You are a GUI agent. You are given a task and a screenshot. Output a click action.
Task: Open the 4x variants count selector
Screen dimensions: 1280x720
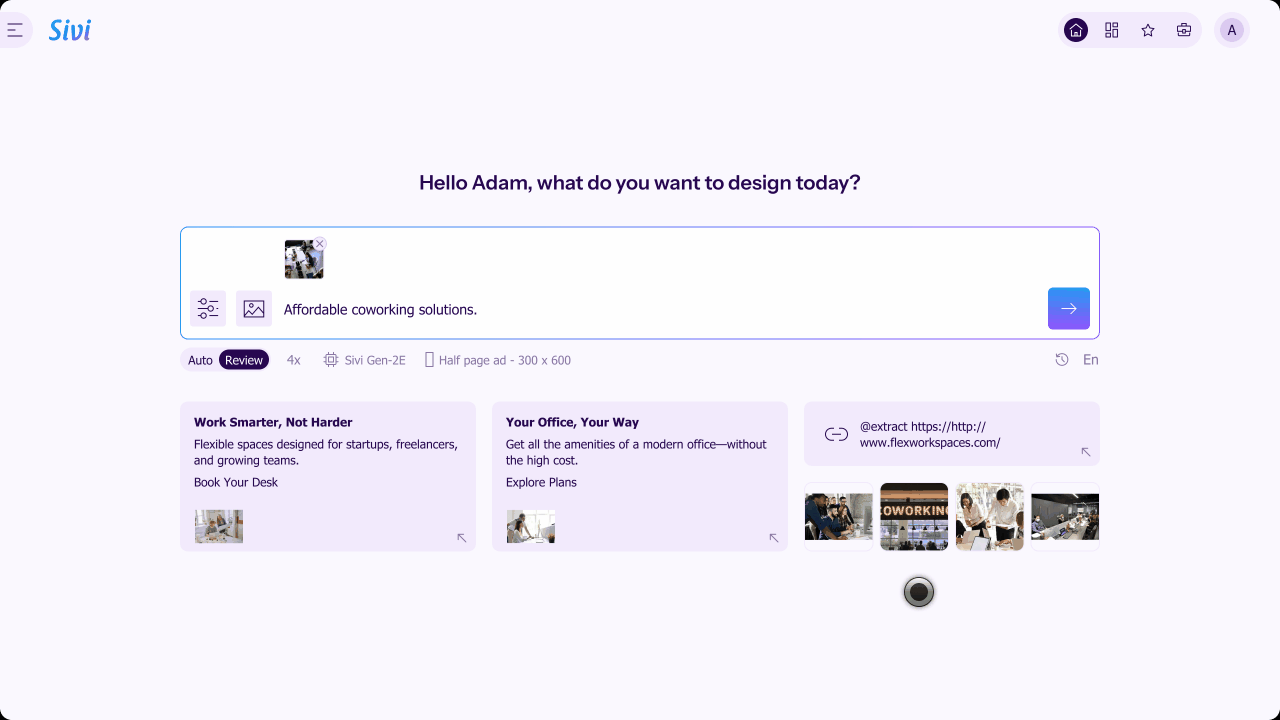(x=293, y=360)
